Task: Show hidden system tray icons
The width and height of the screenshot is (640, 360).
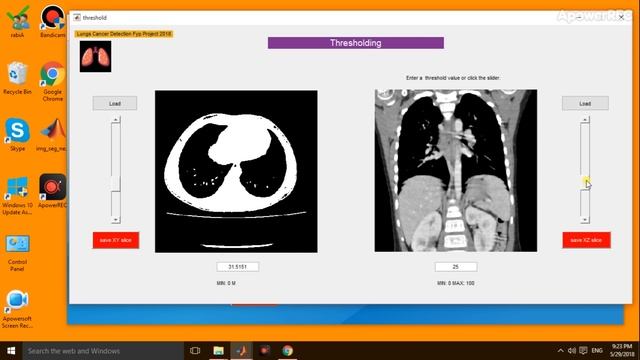Action: pos(560,351)
